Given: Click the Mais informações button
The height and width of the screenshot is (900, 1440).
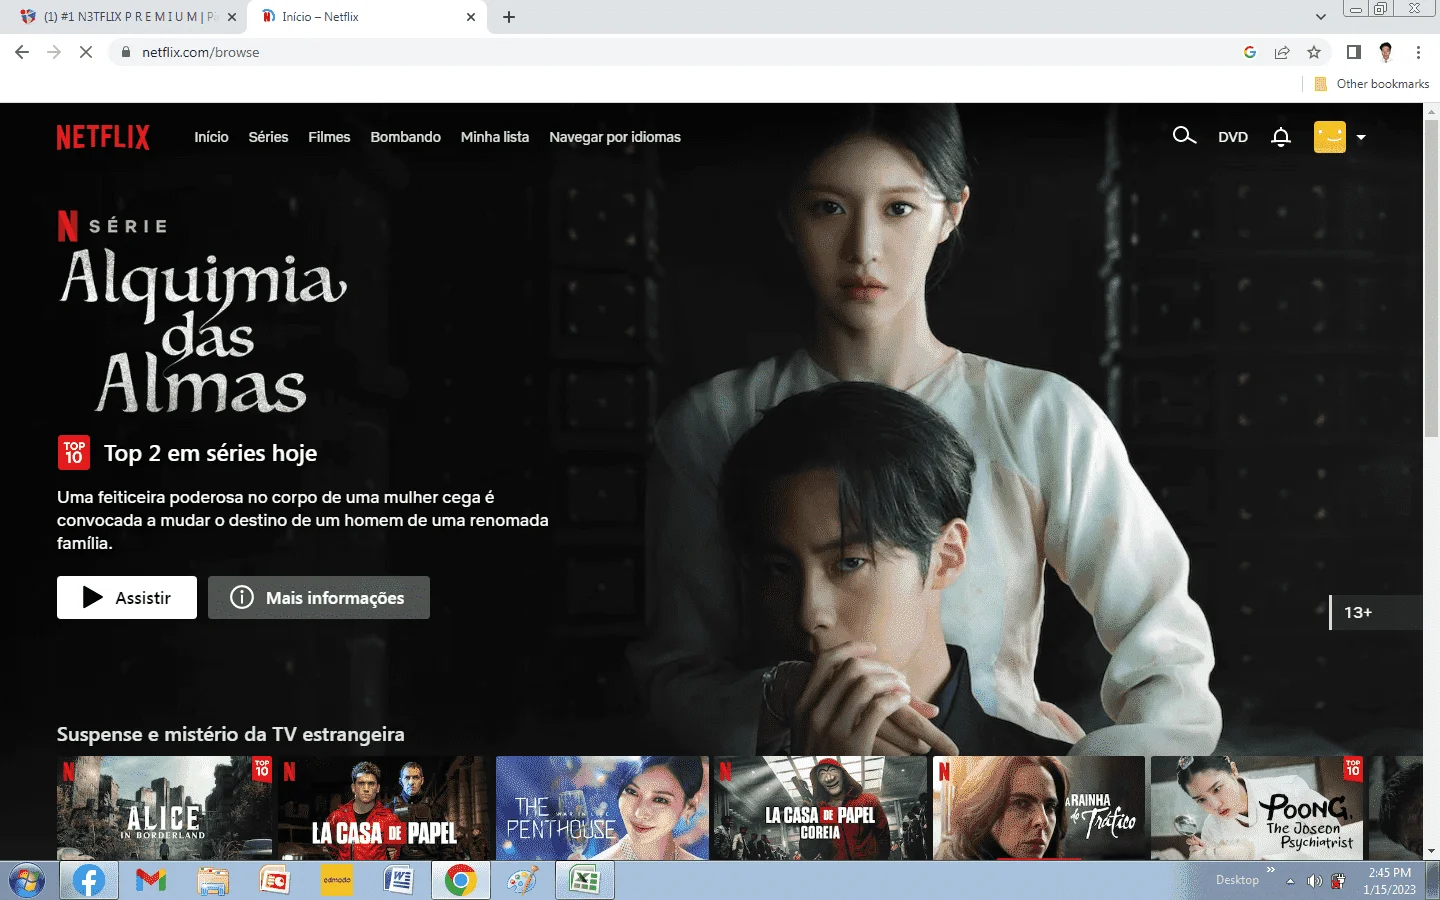Looking at the screenshot, I should [x=319, y=597].
